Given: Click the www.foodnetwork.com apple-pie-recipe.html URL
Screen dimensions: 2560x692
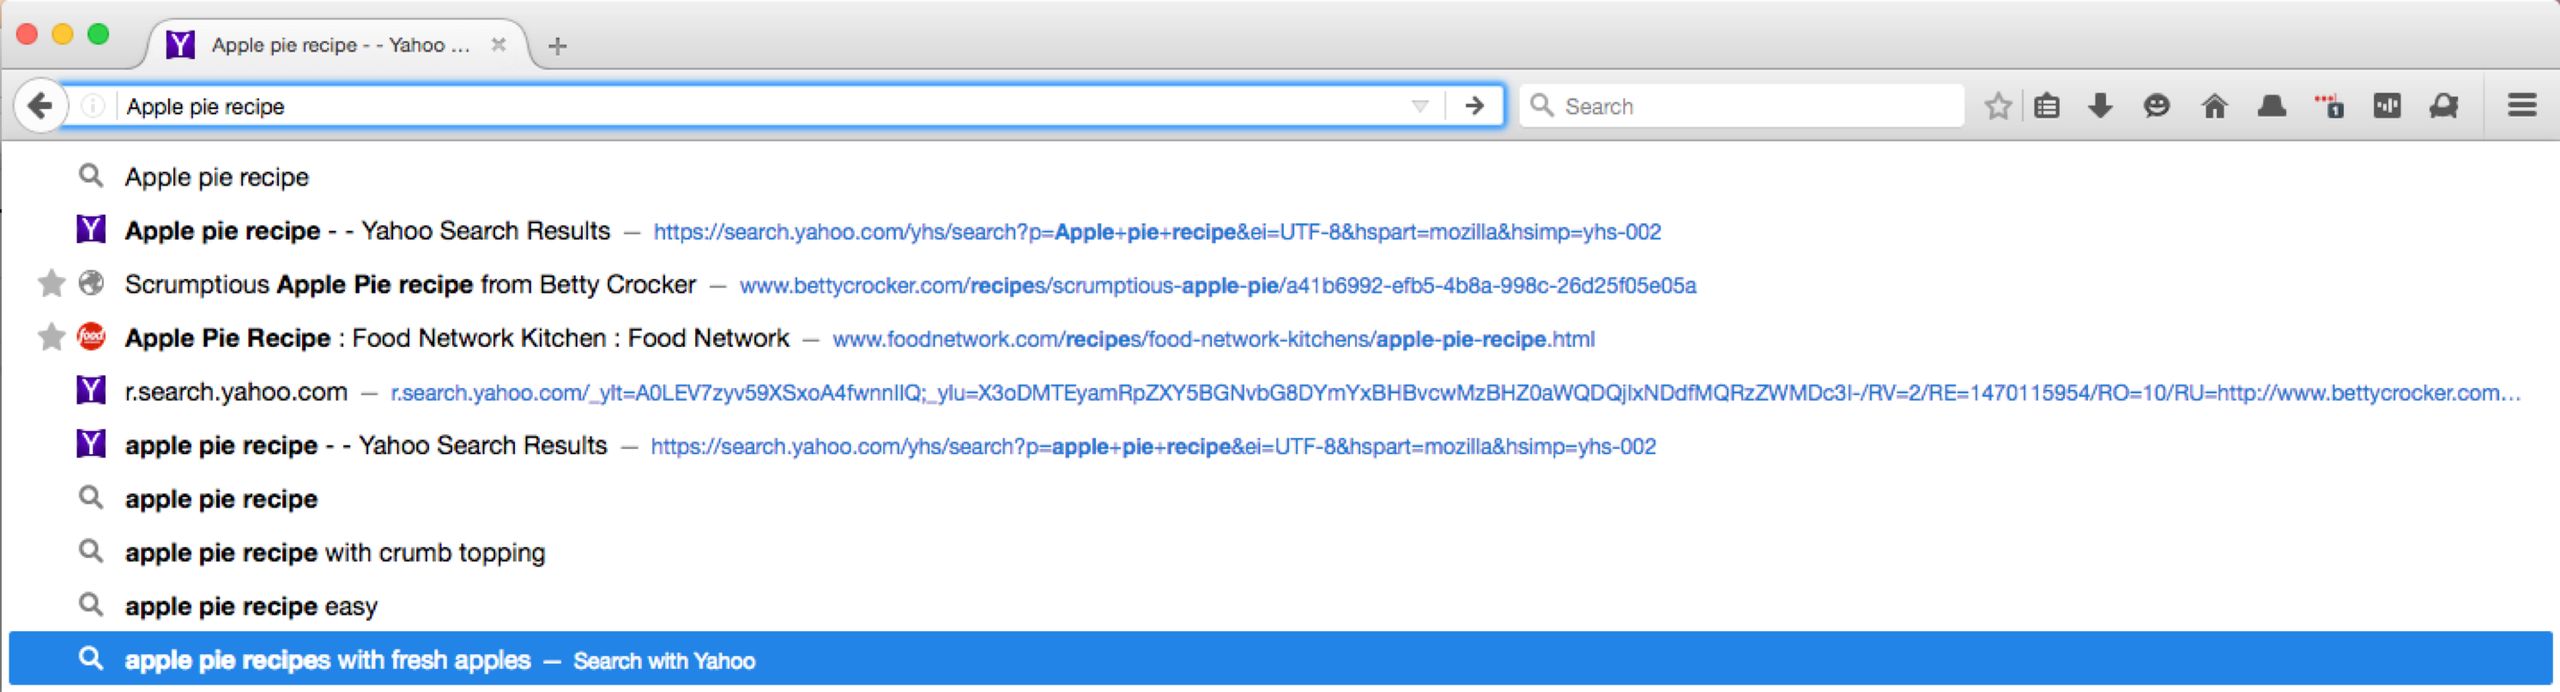Looking at the screenshot, I should click(x=1214, y=340).
